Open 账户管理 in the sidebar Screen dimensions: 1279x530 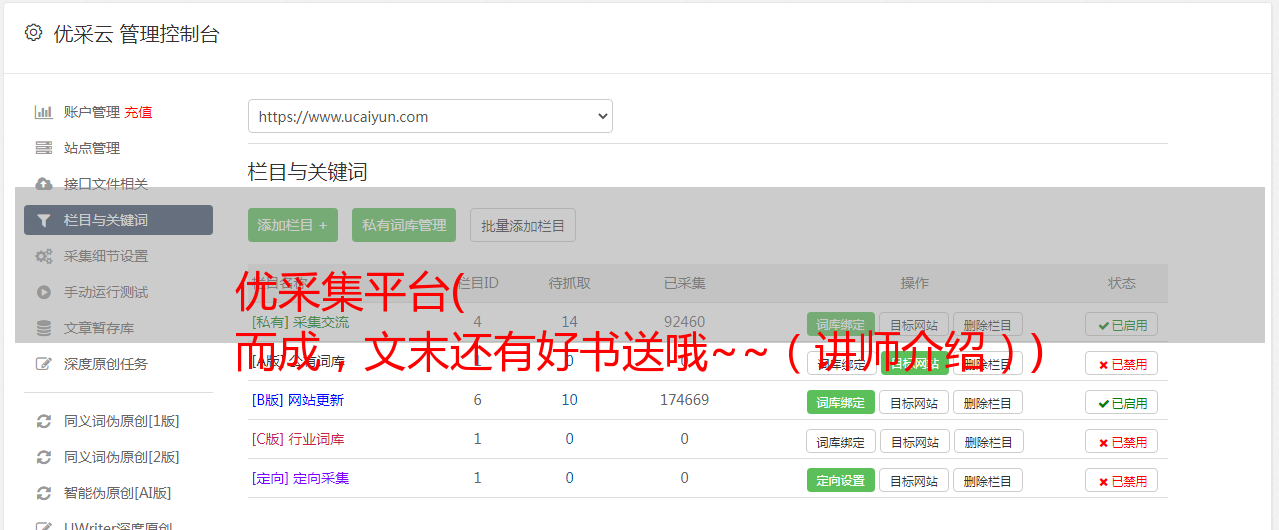(x=92, y=112)
